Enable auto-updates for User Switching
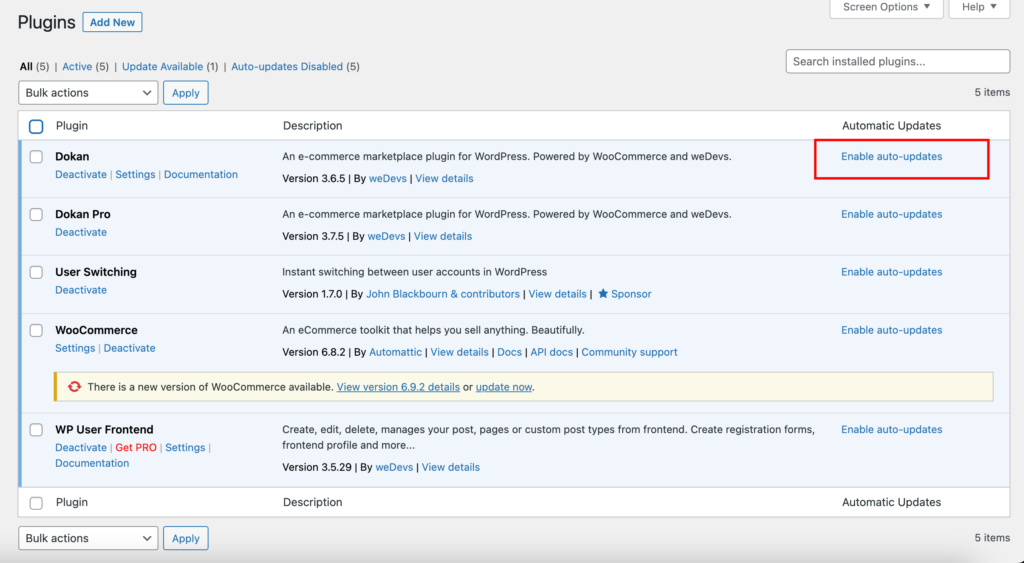Image resolution: width=1024 pixels, height=563 pixels. pyautogui.click(x=891, y=272)
